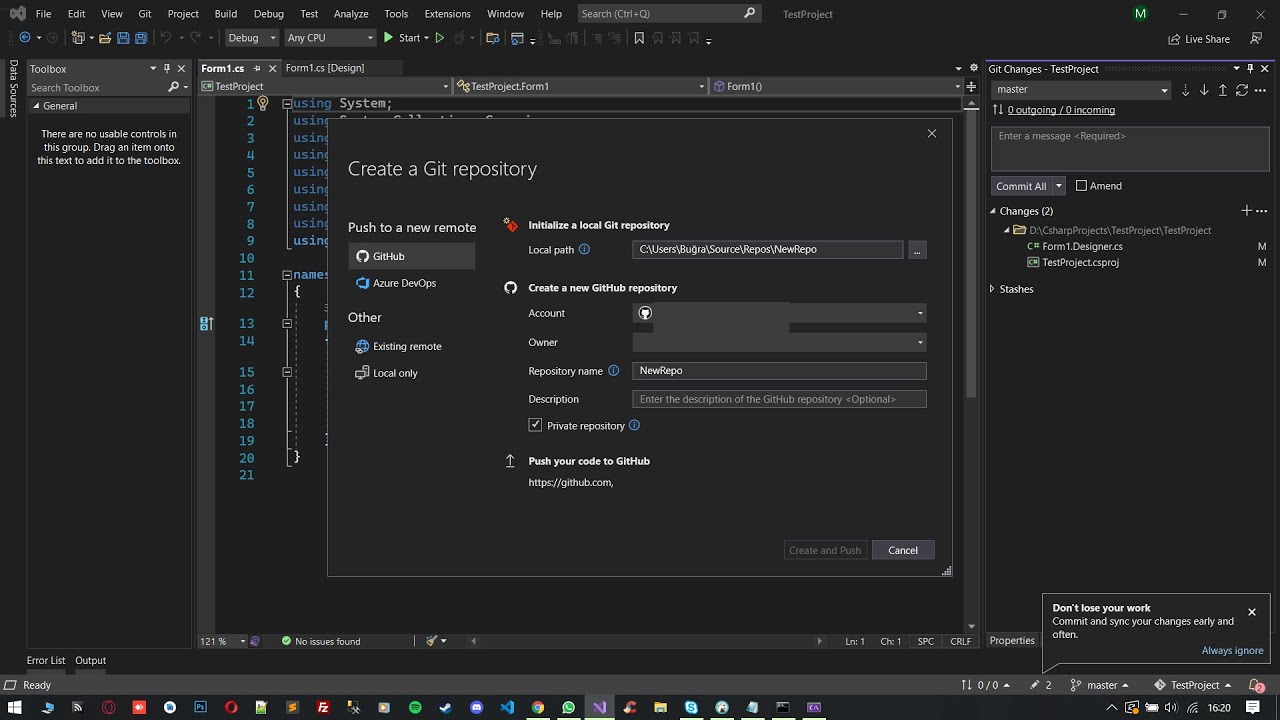Click Start Without Debugging outline arrow
Viewport: 1280px width, 720px height.
[x=439, y=39]
